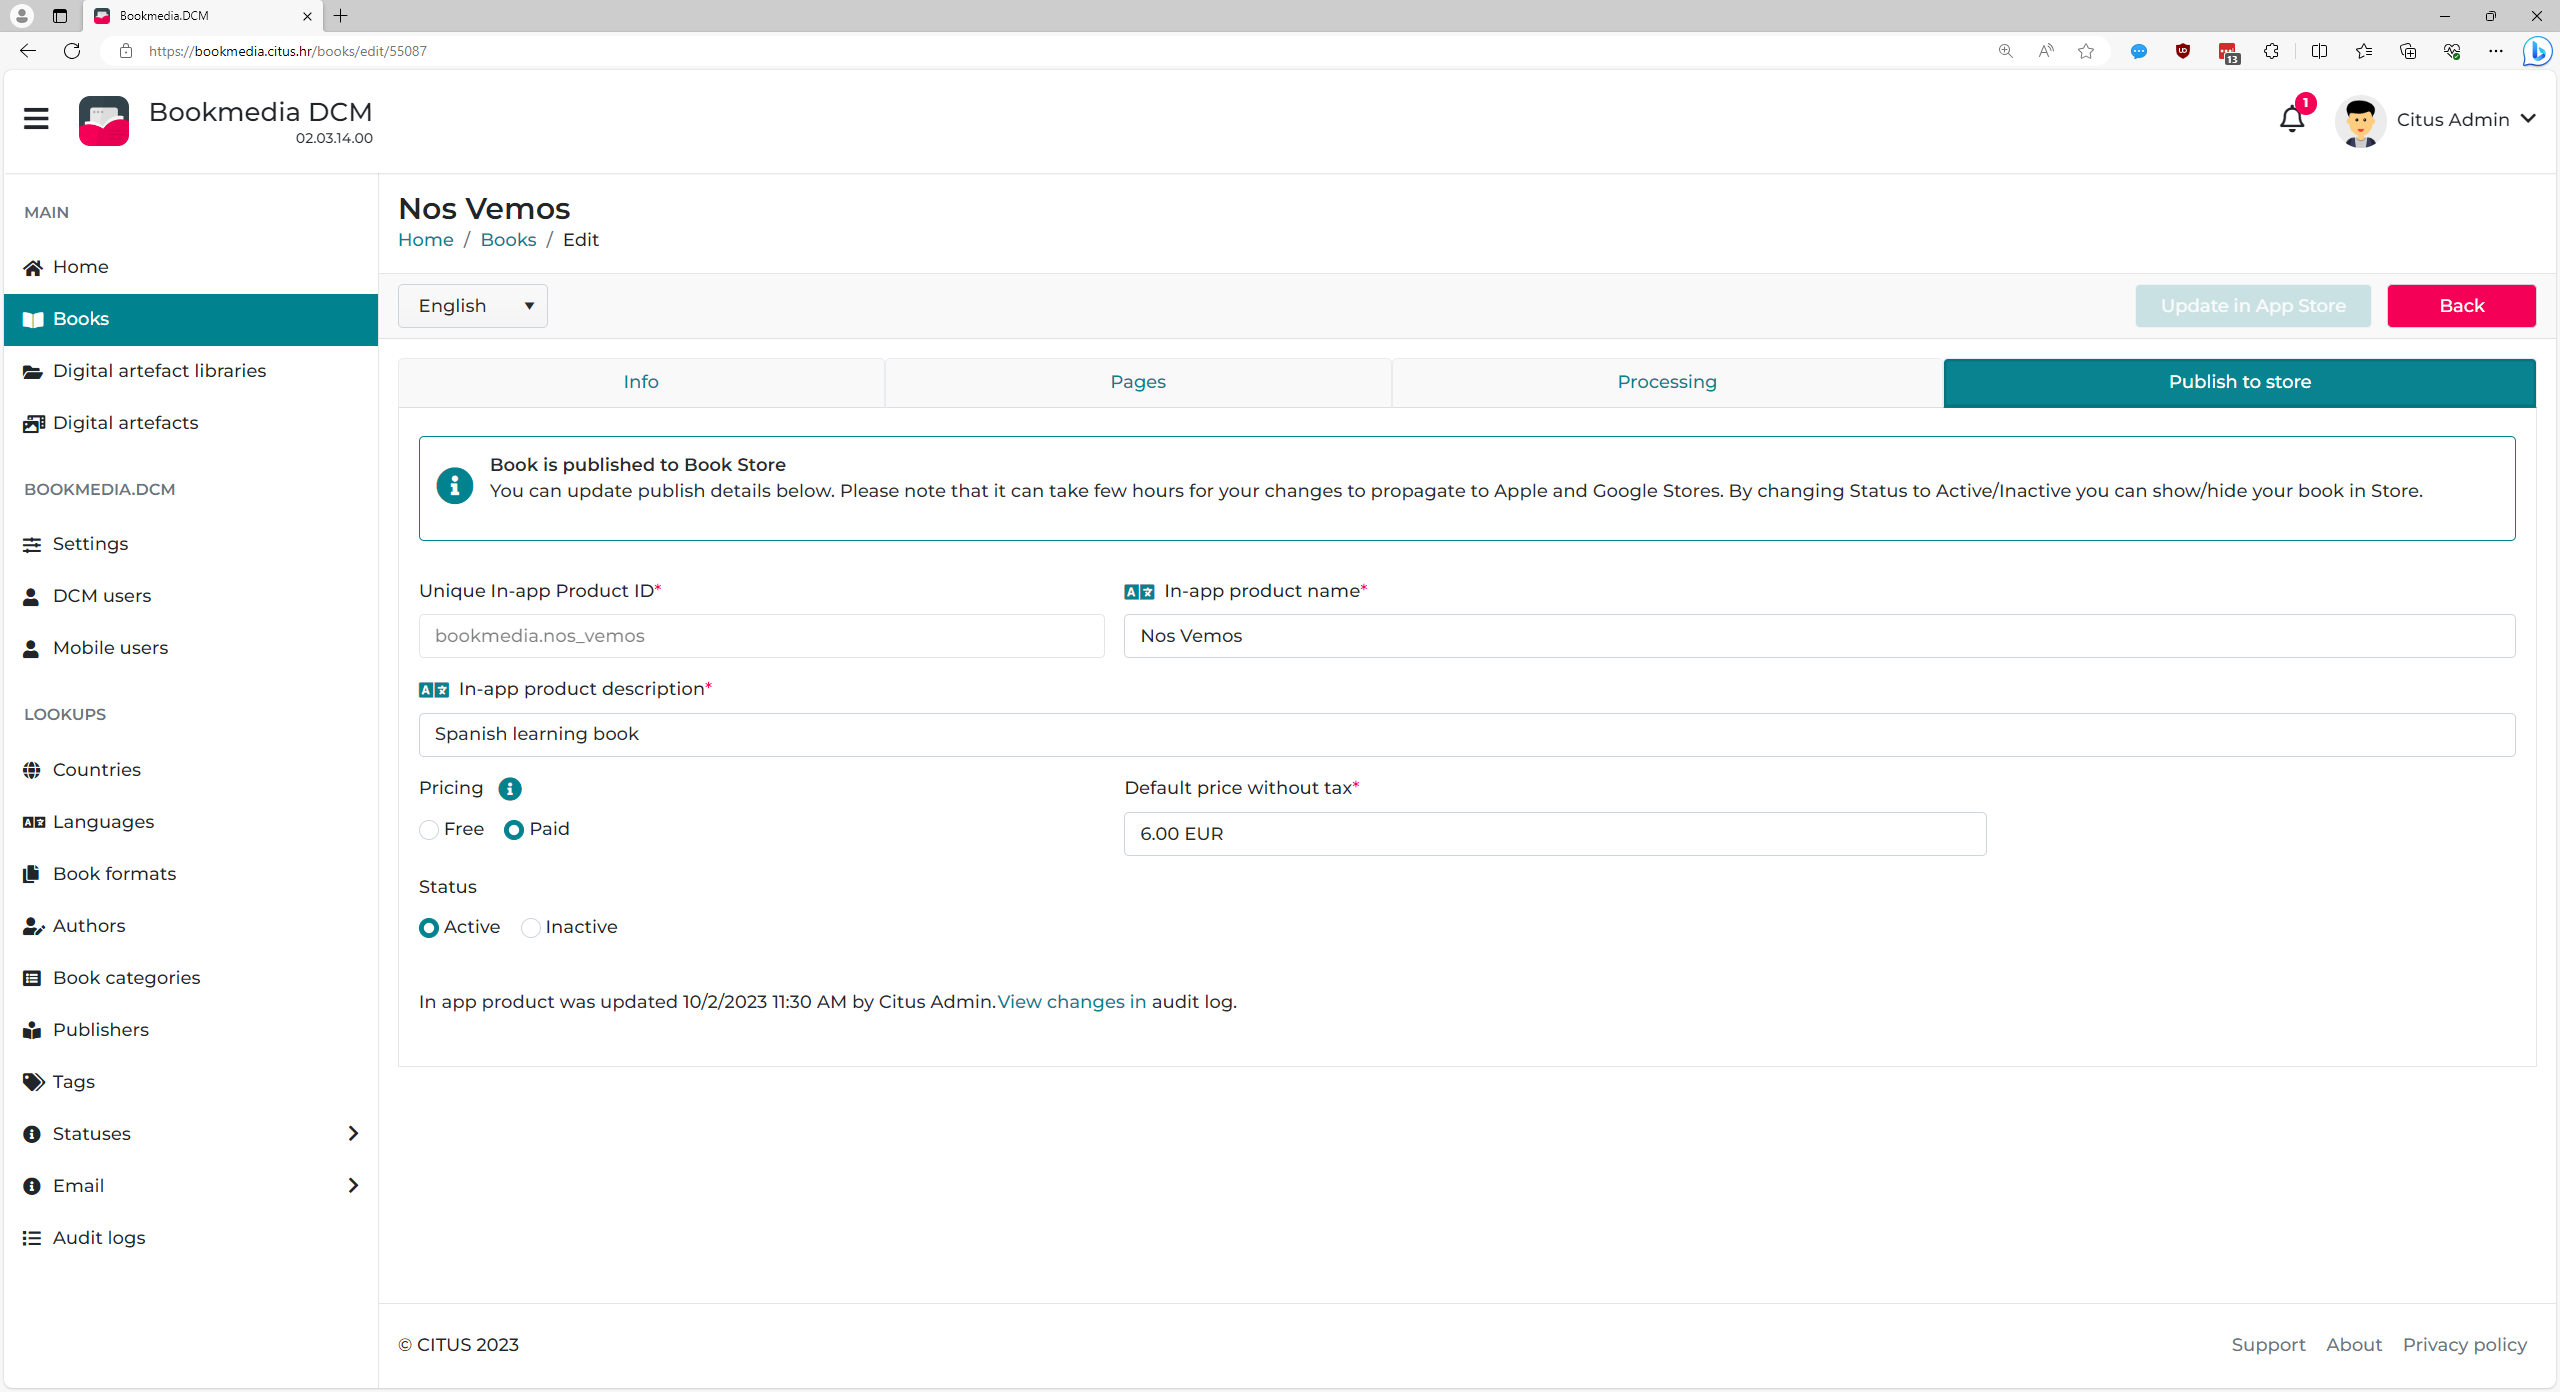
Task: Click the browser refresh button
Action: (x=72, y=51)
